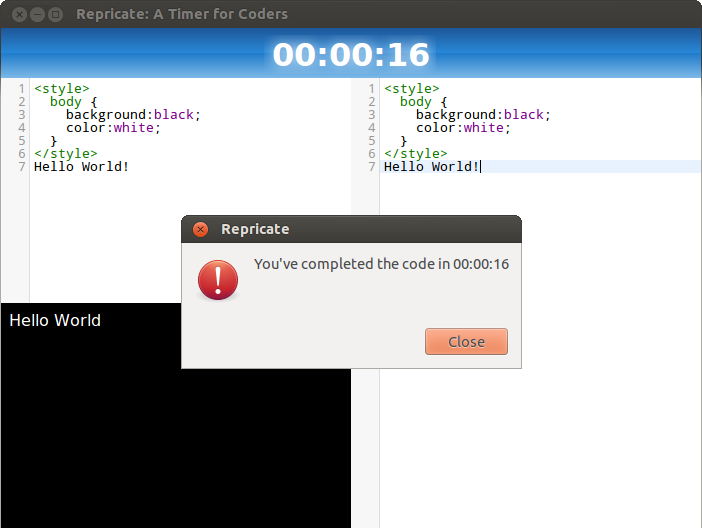Click the closing brace line in the right editor
The height and width of the screenshot is (528, 702).
[x=404, y=141]
